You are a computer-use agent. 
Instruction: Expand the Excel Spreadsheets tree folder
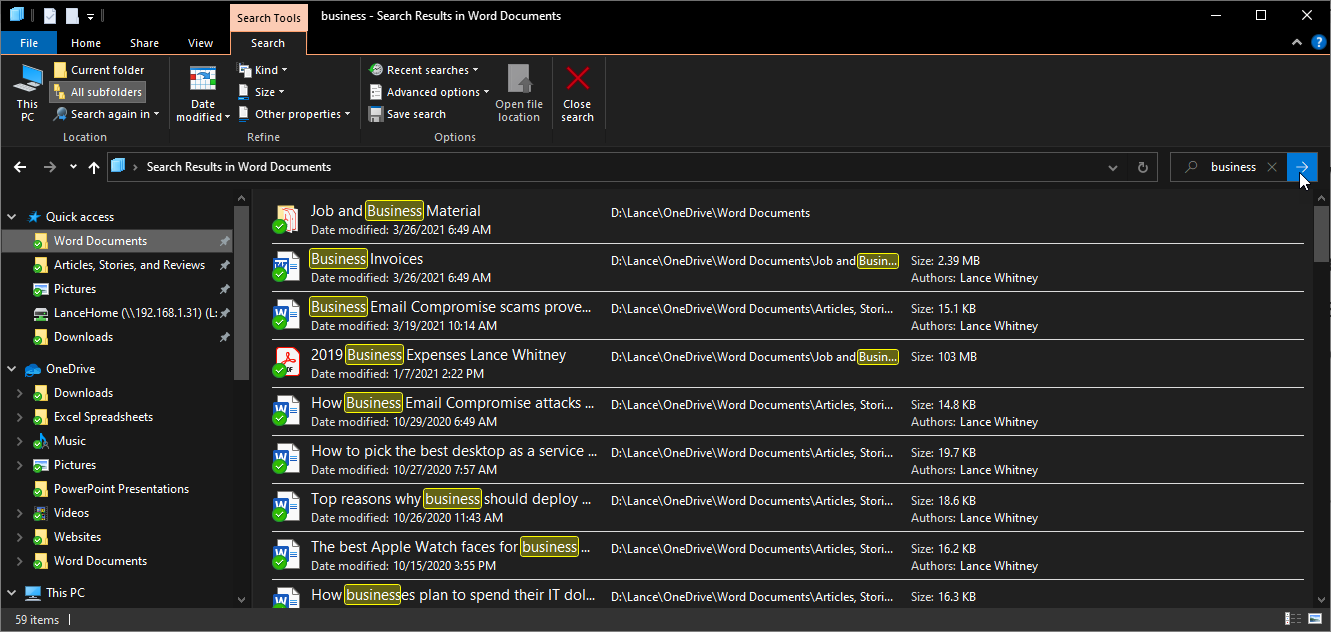point(19,417)
